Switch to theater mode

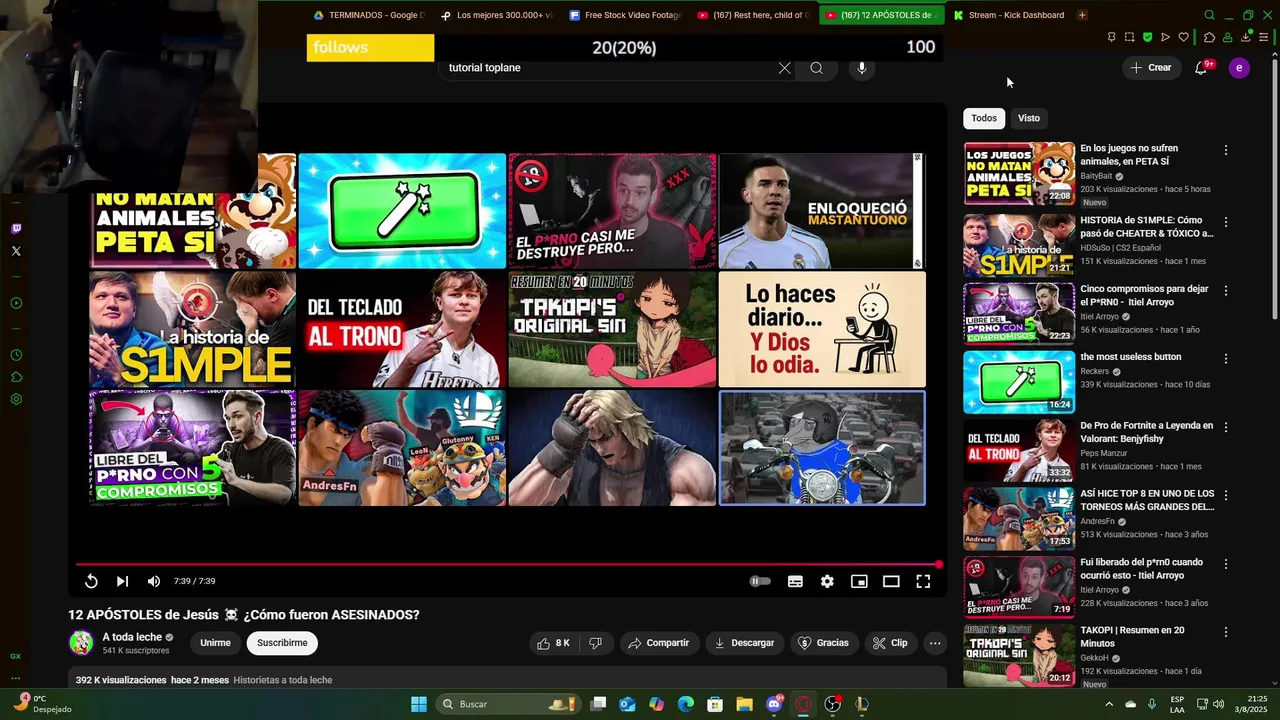[x=891, y=581]
